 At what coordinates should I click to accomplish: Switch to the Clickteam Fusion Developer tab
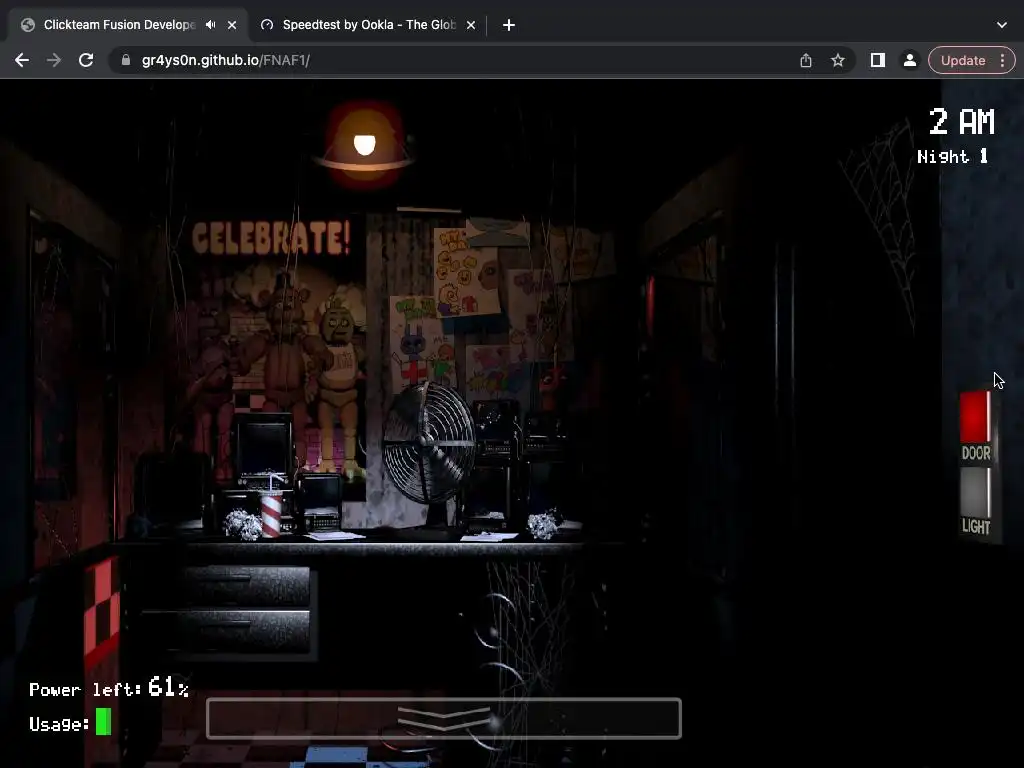pyautogui.click(x=120, y=25)
